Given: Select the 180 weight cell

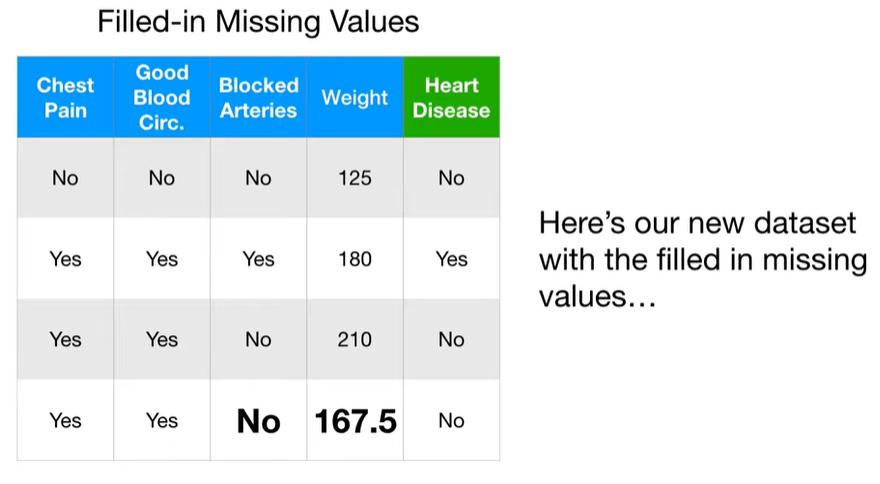Looking at the screenshot, I should pyautogui.click(x=355, y=259).
